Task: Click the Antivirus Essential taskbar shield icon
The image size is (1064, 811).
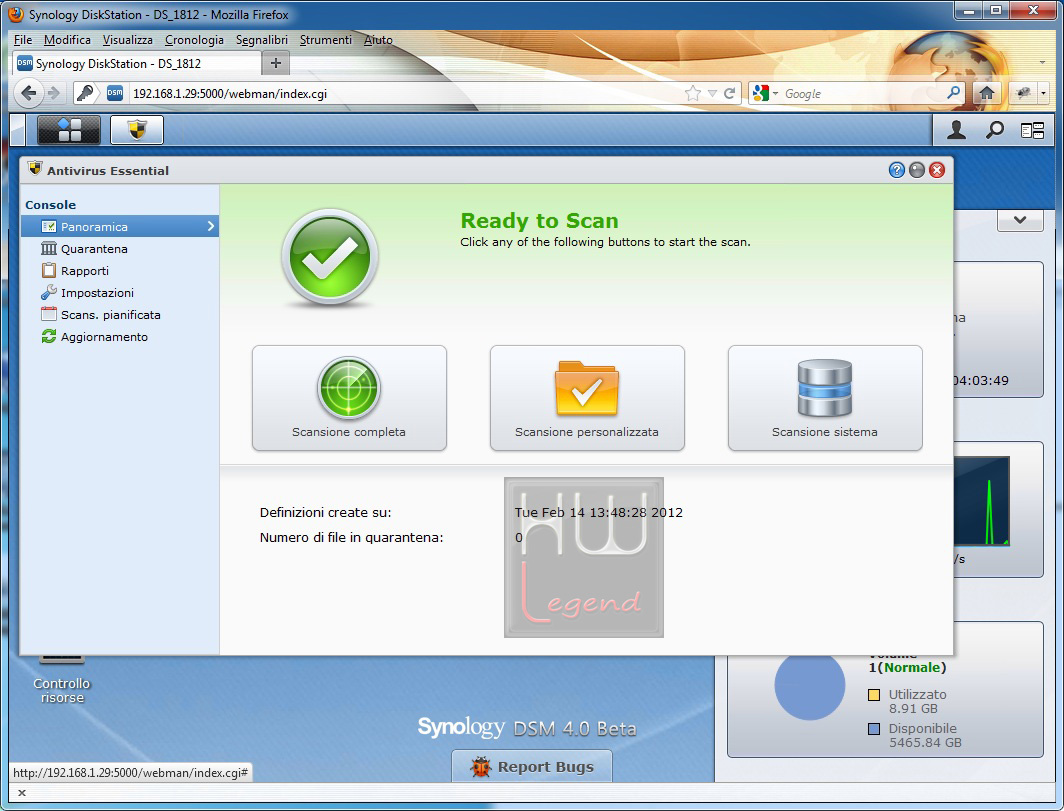Action: 137,130
